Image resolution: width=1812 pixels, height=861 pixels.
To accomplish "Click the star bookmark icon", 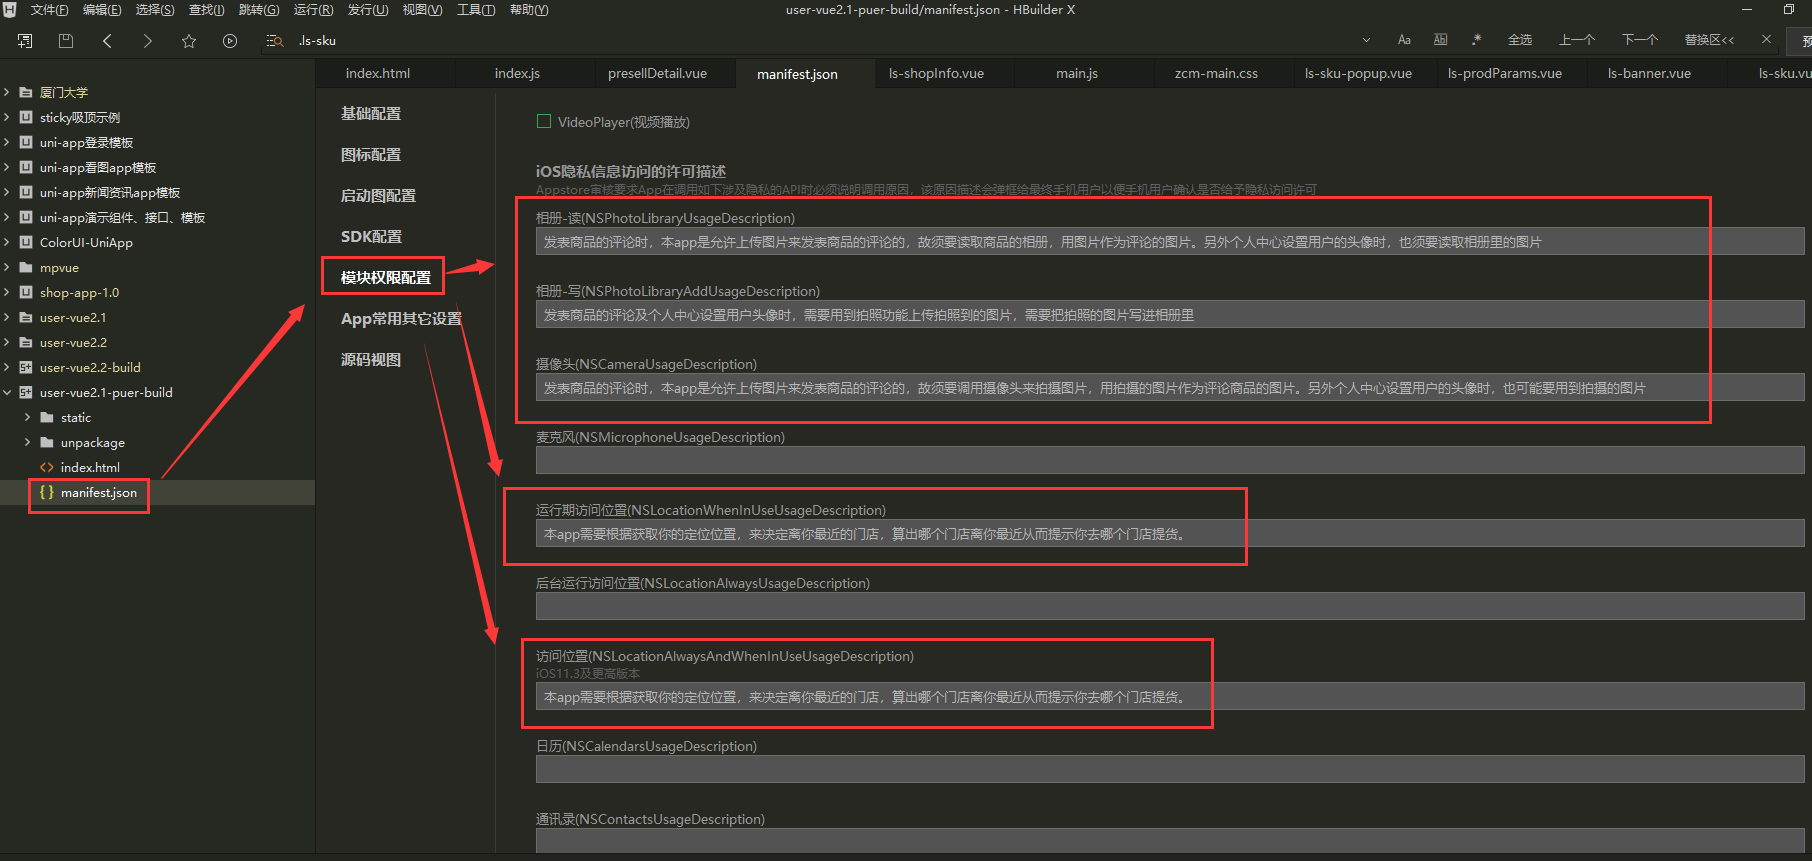I will coord(189,41).
